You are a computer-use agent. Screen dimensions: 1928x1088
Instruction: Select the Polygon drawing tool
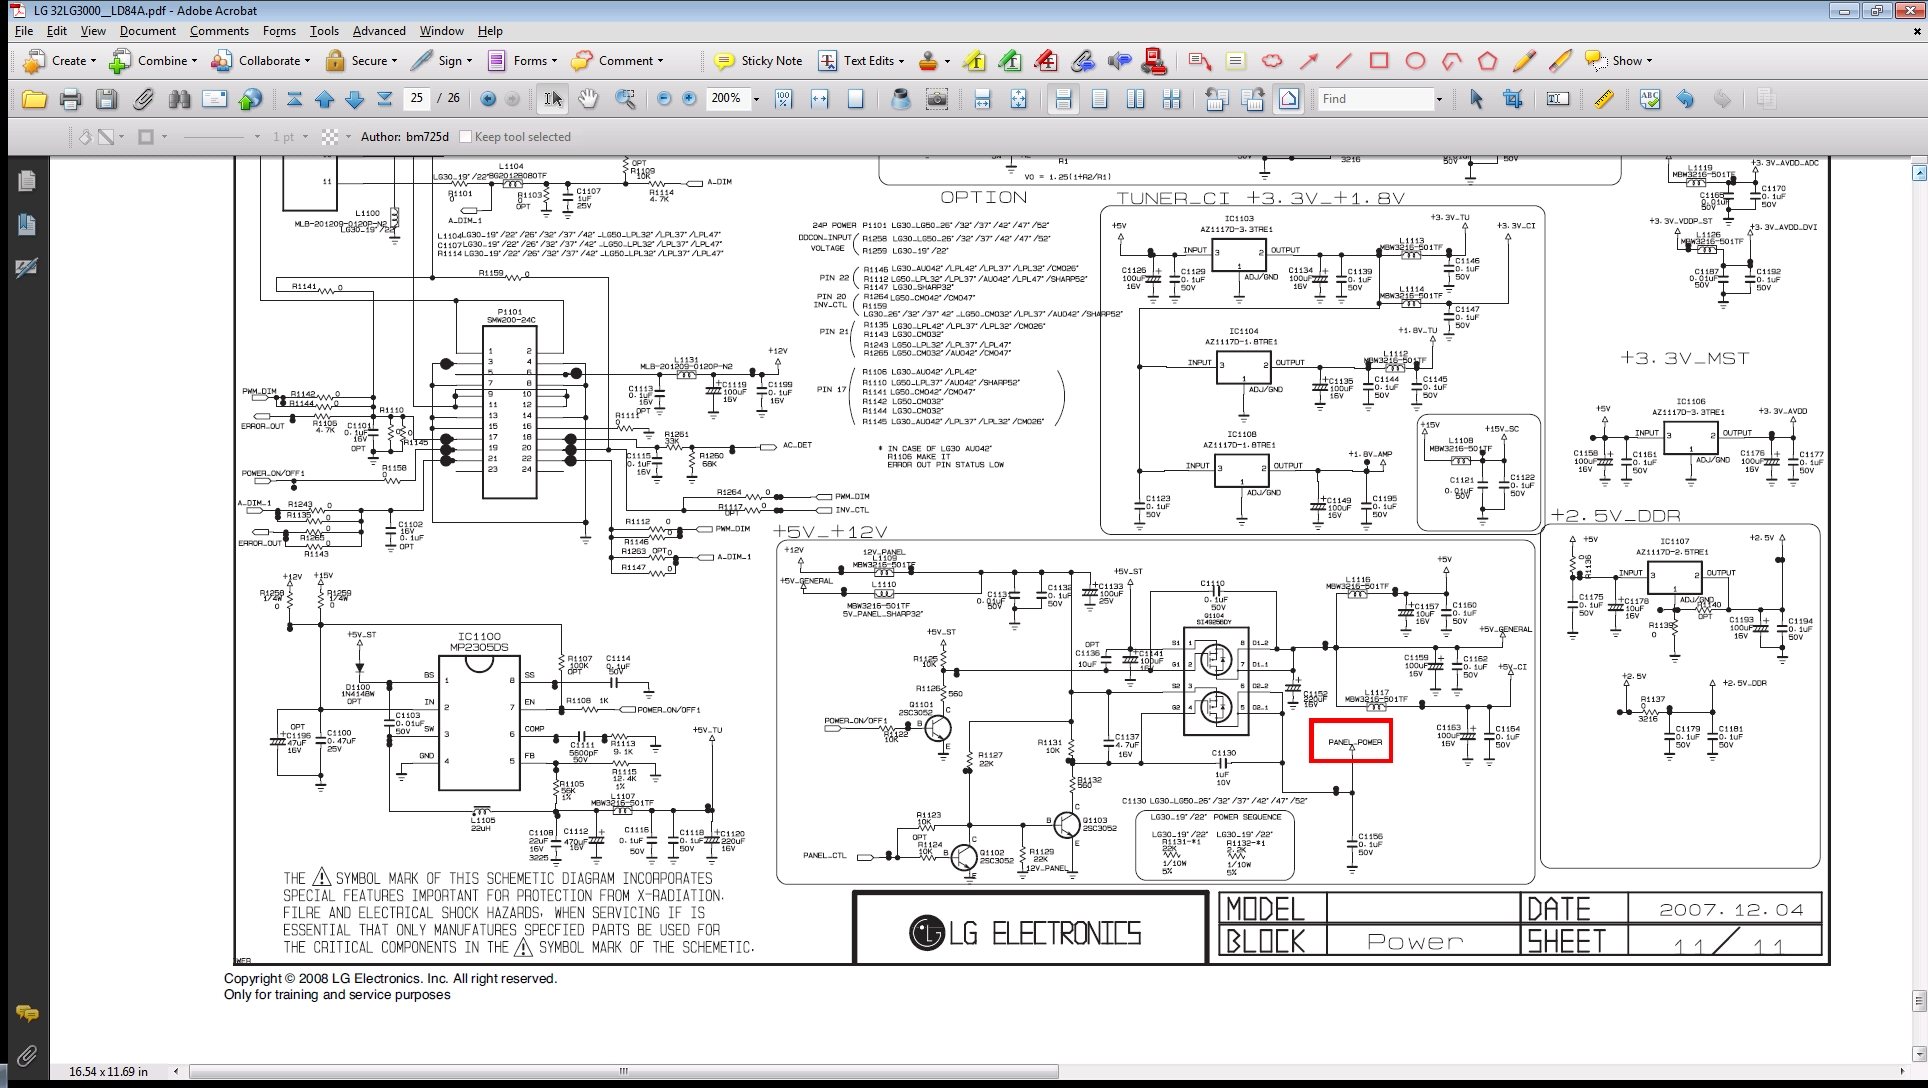1488,61
